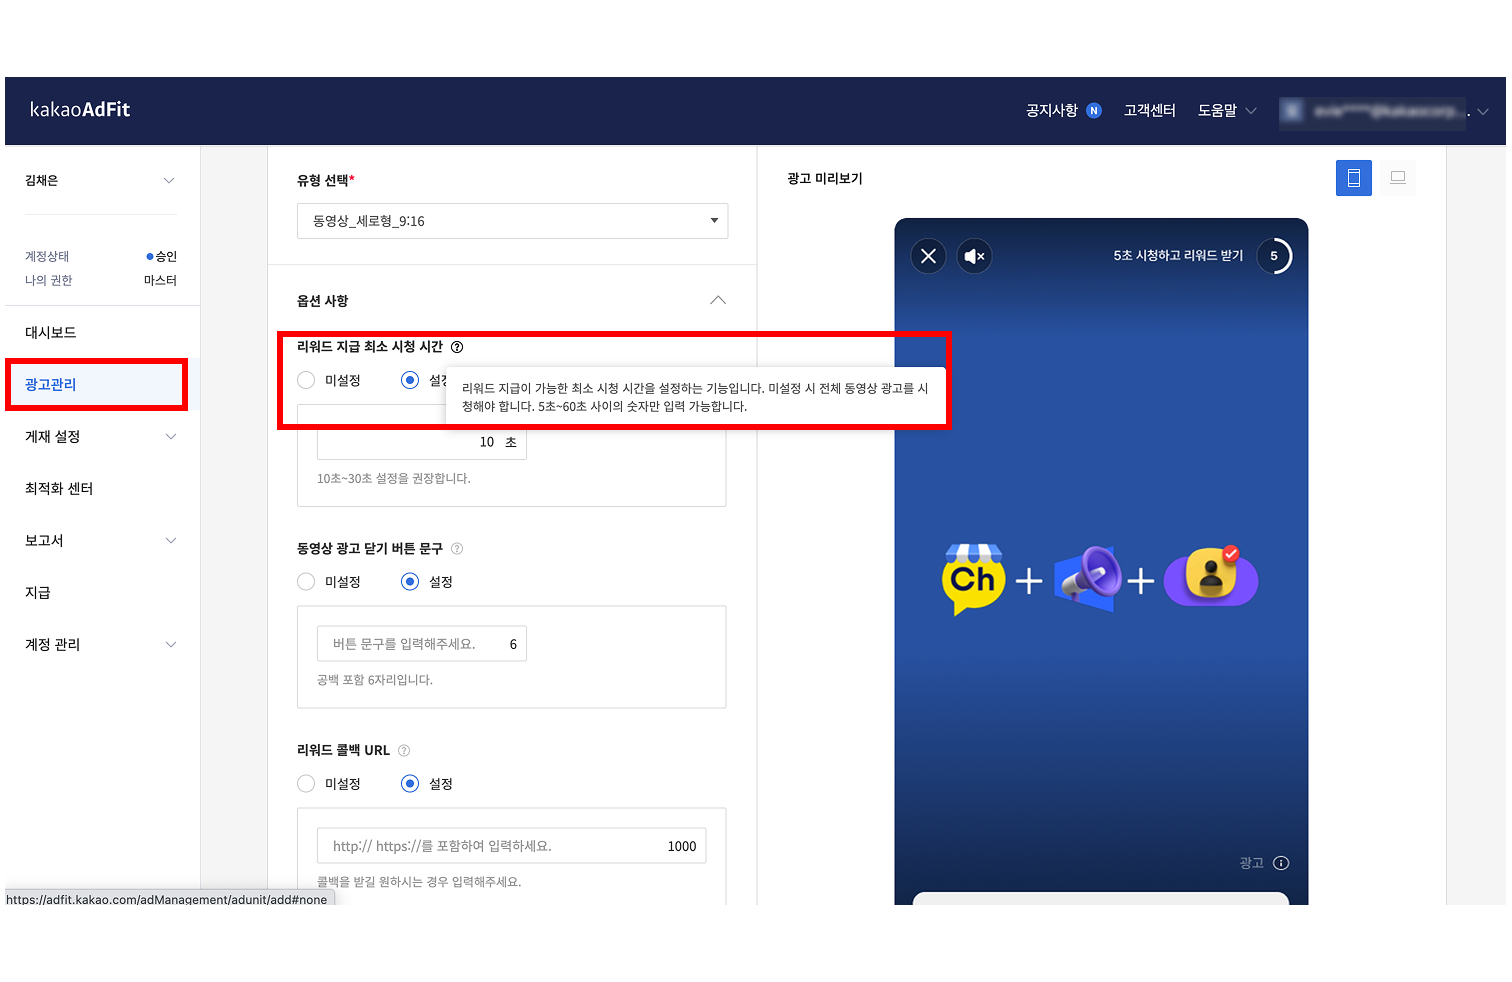Image resolution: width=1512 pixels, height=982 pixels.
Task: Click help icon beside 리워드 콜백 URL
Action: 404,750
